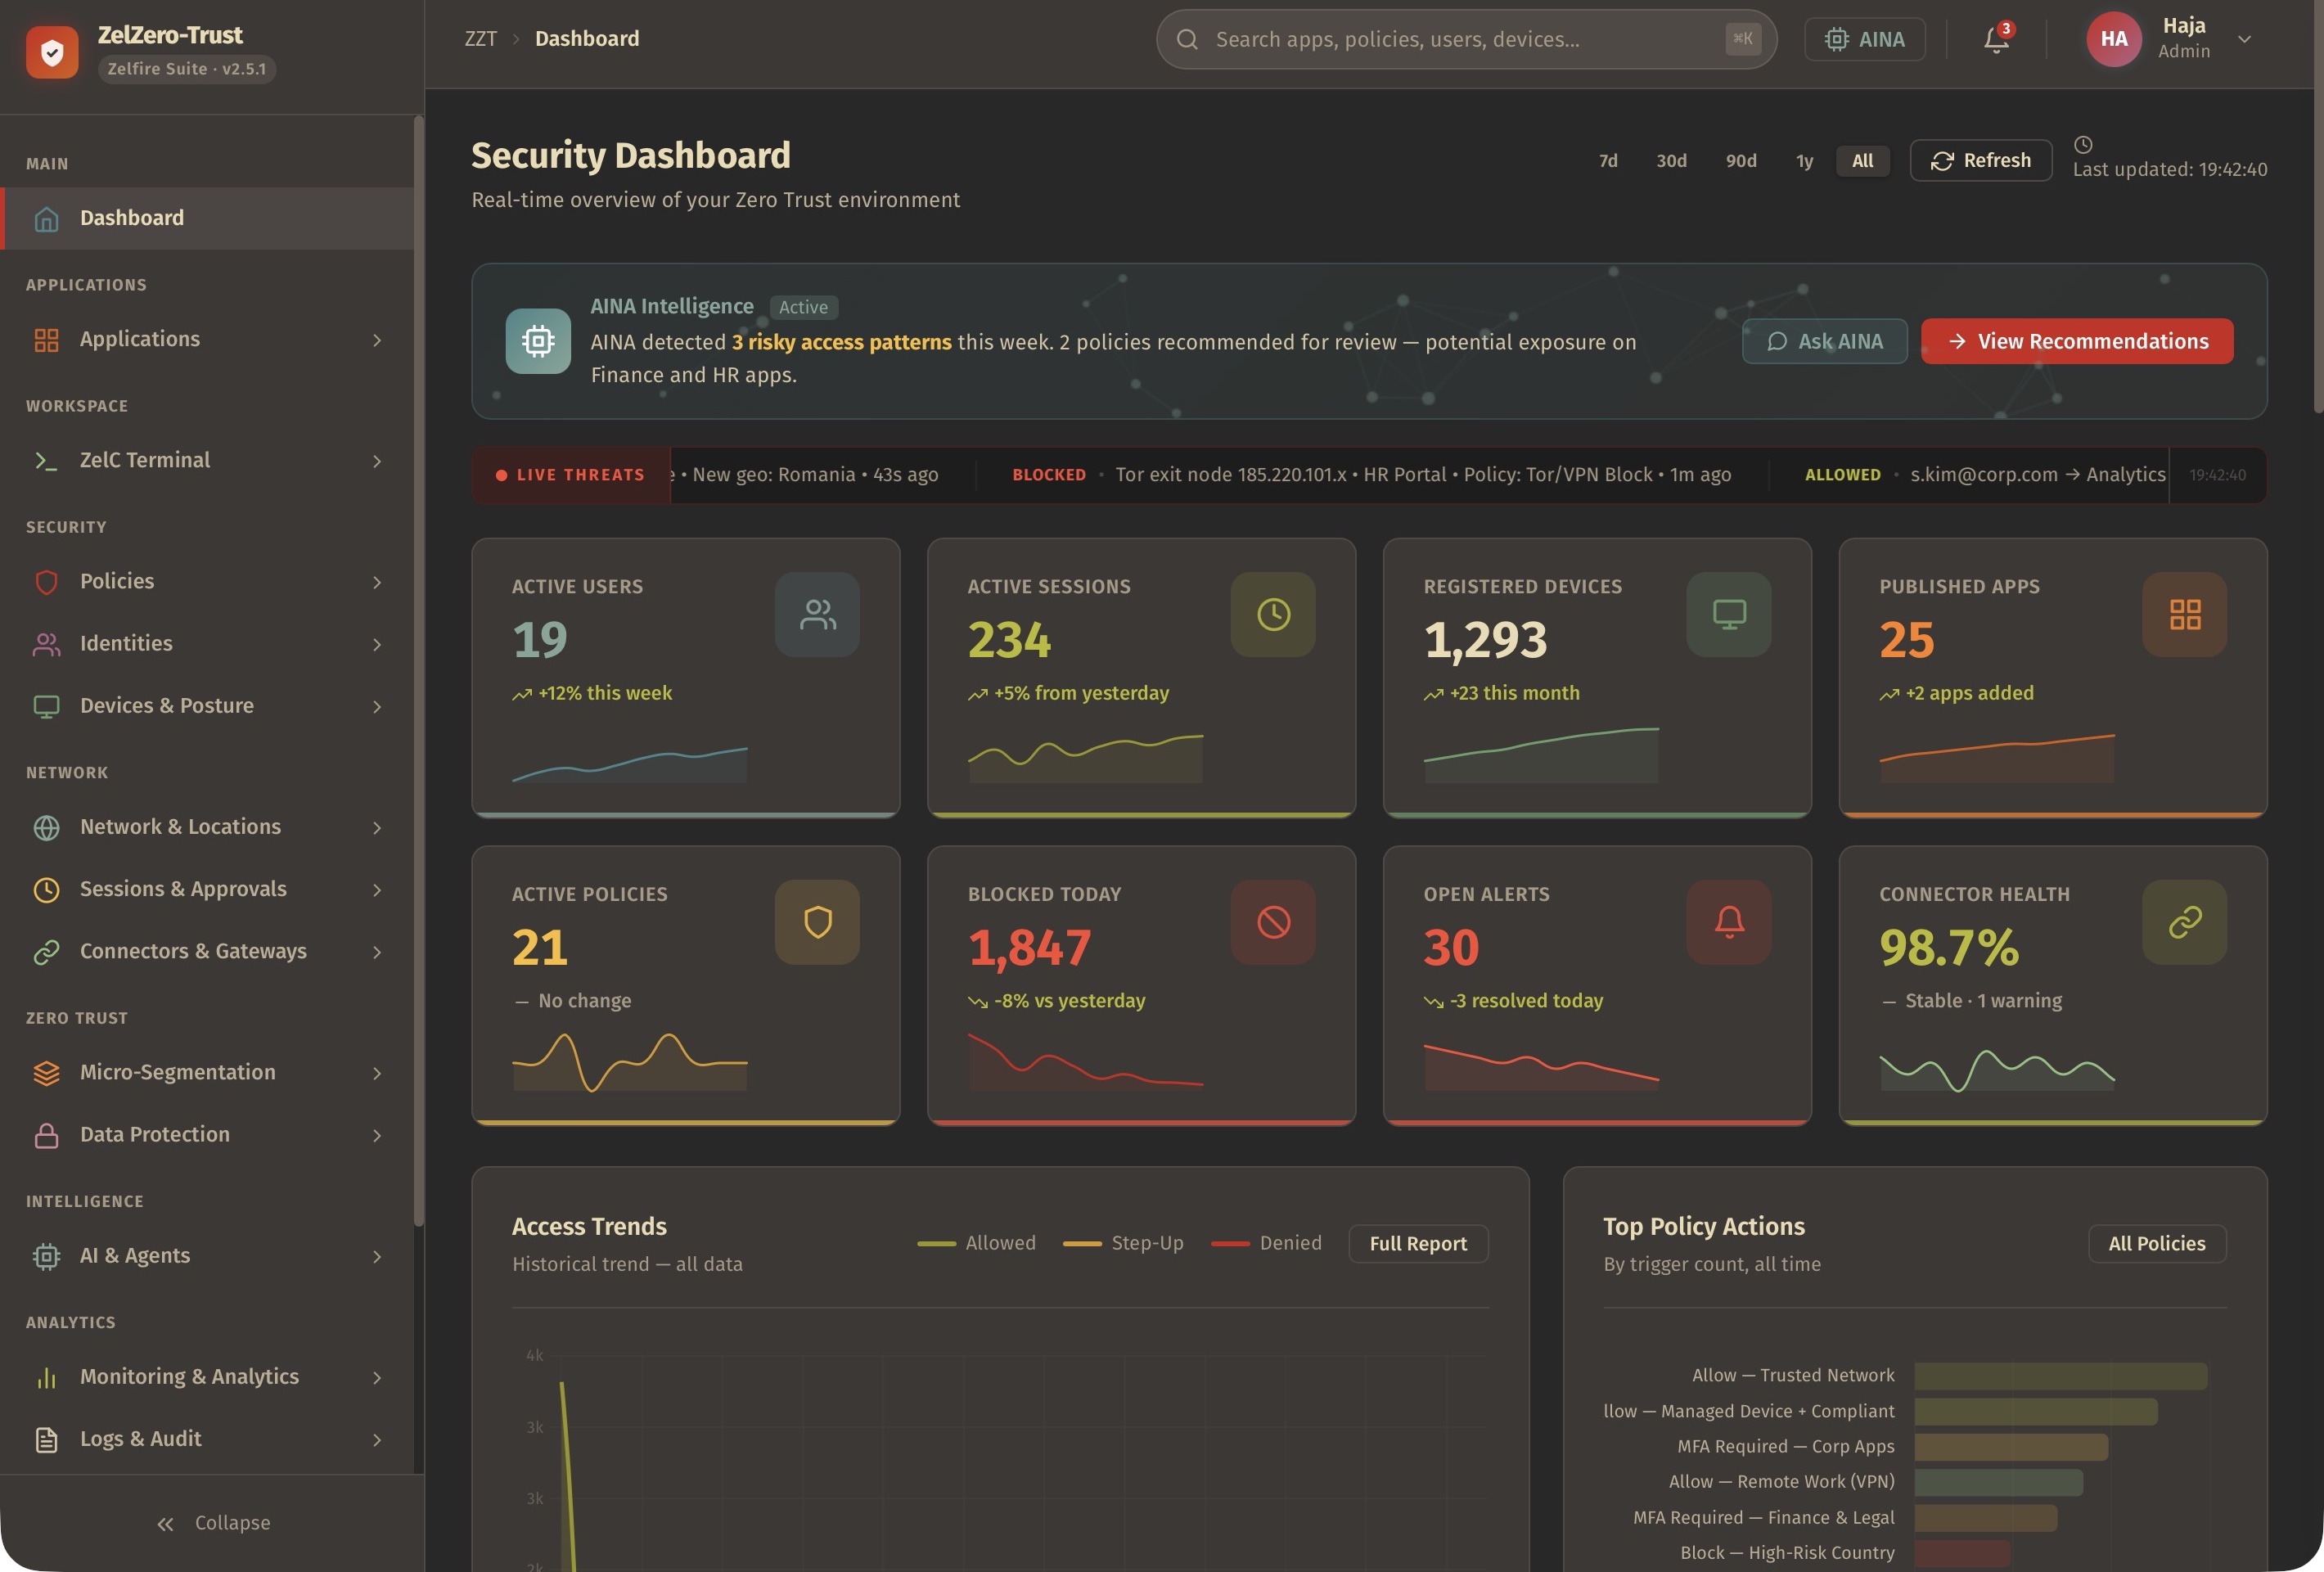The height and width of the screenshot is (1572, 2324).
Task: Expand the Network & Locations chevron
Action: point(377,827)
